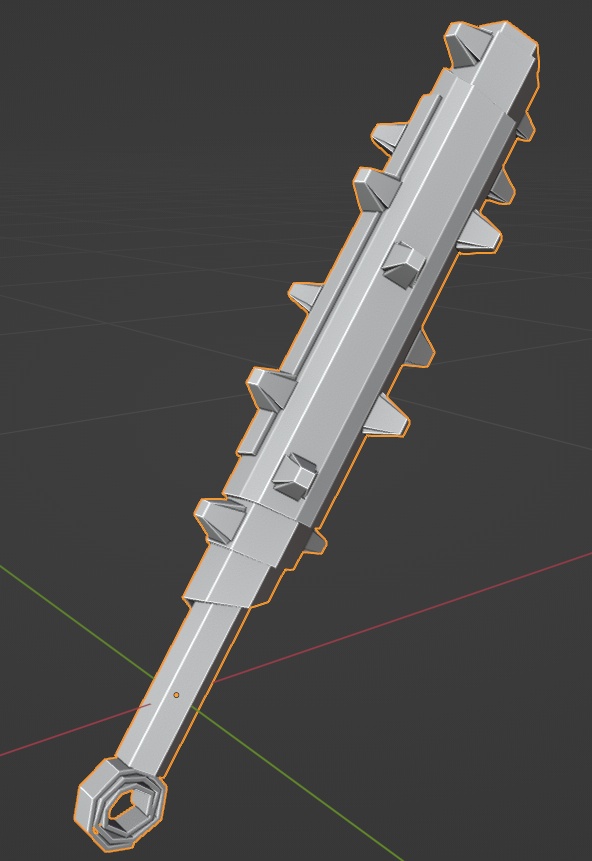Click the upper square stud on the mace body
592x861 pixels.
[404, 265]
